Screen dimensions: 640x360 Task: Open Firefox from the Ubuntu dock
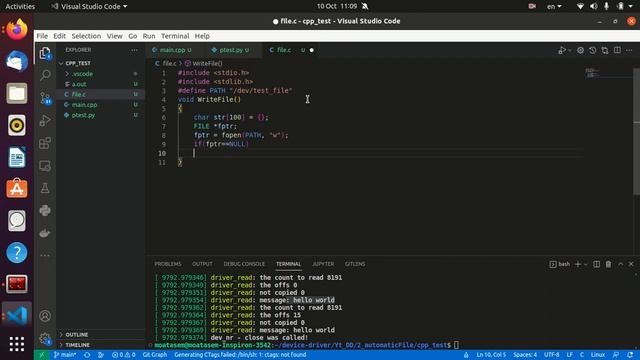[x=17, y=30]
